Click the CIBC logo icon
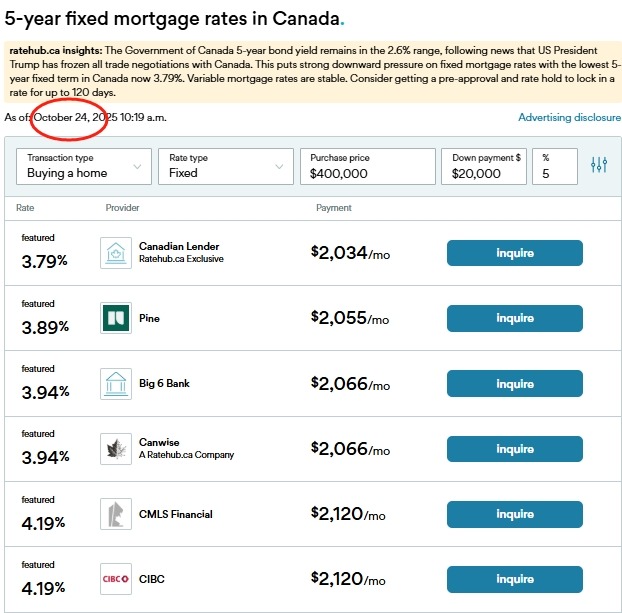The height and width of the screenshot is (613, 622). [116, 580]
